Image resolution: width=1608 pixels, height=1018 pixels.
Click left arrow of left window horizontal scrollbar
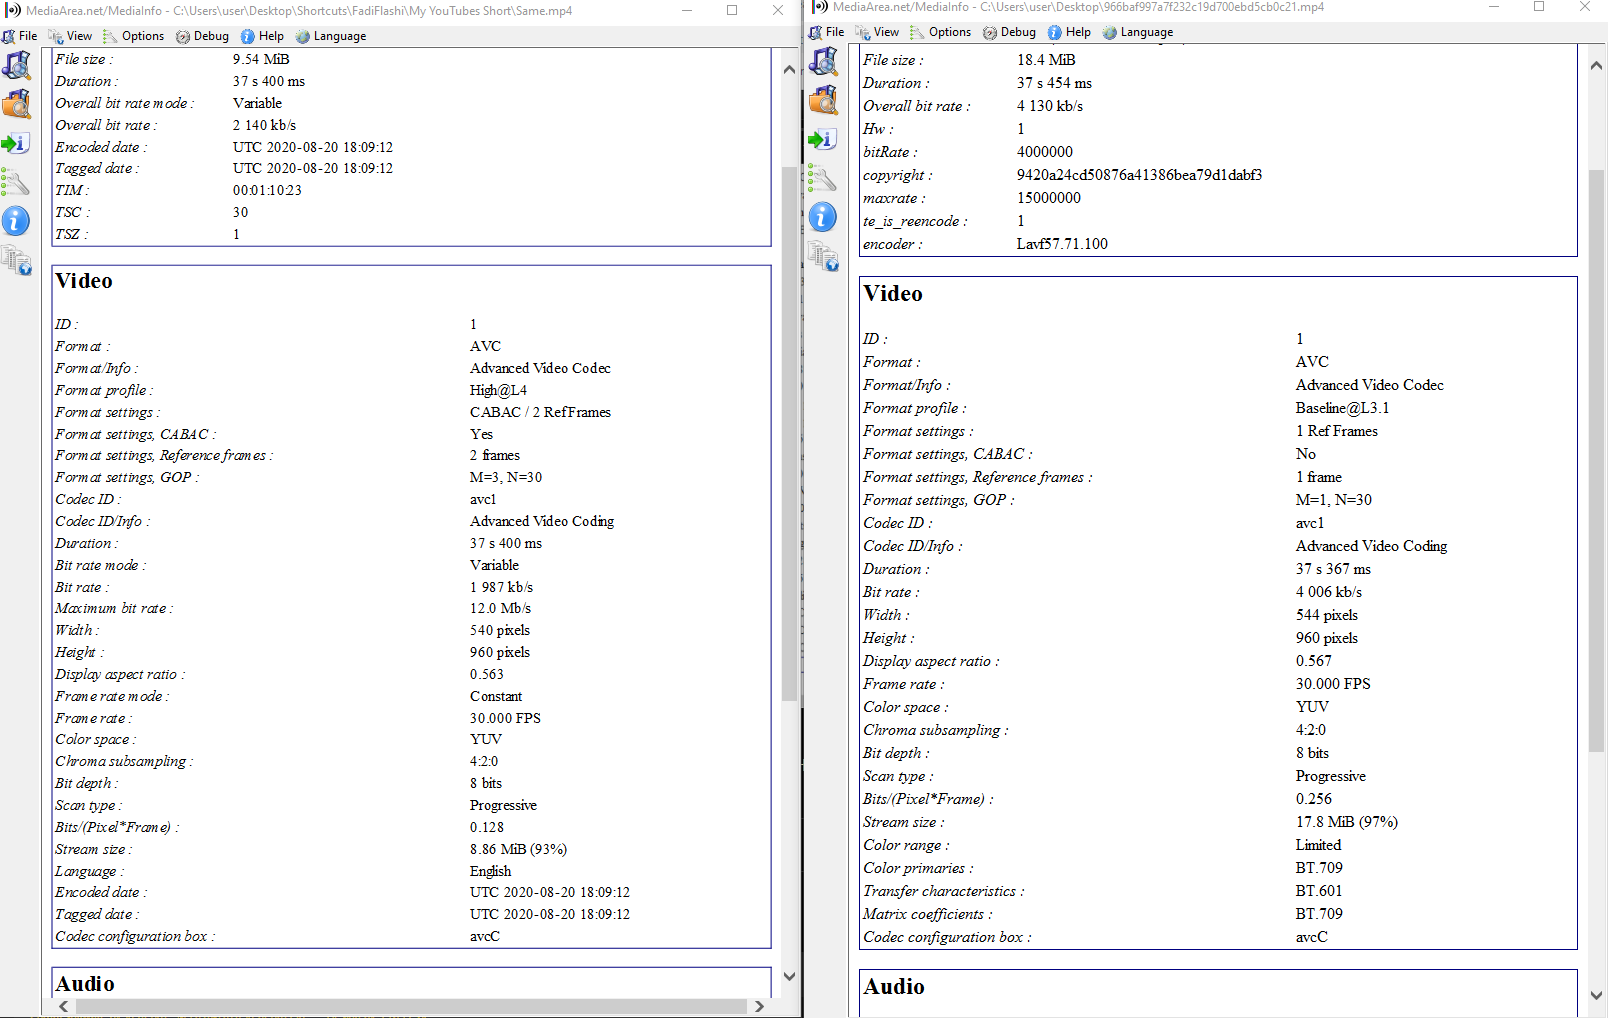(x=63, y=1006)
